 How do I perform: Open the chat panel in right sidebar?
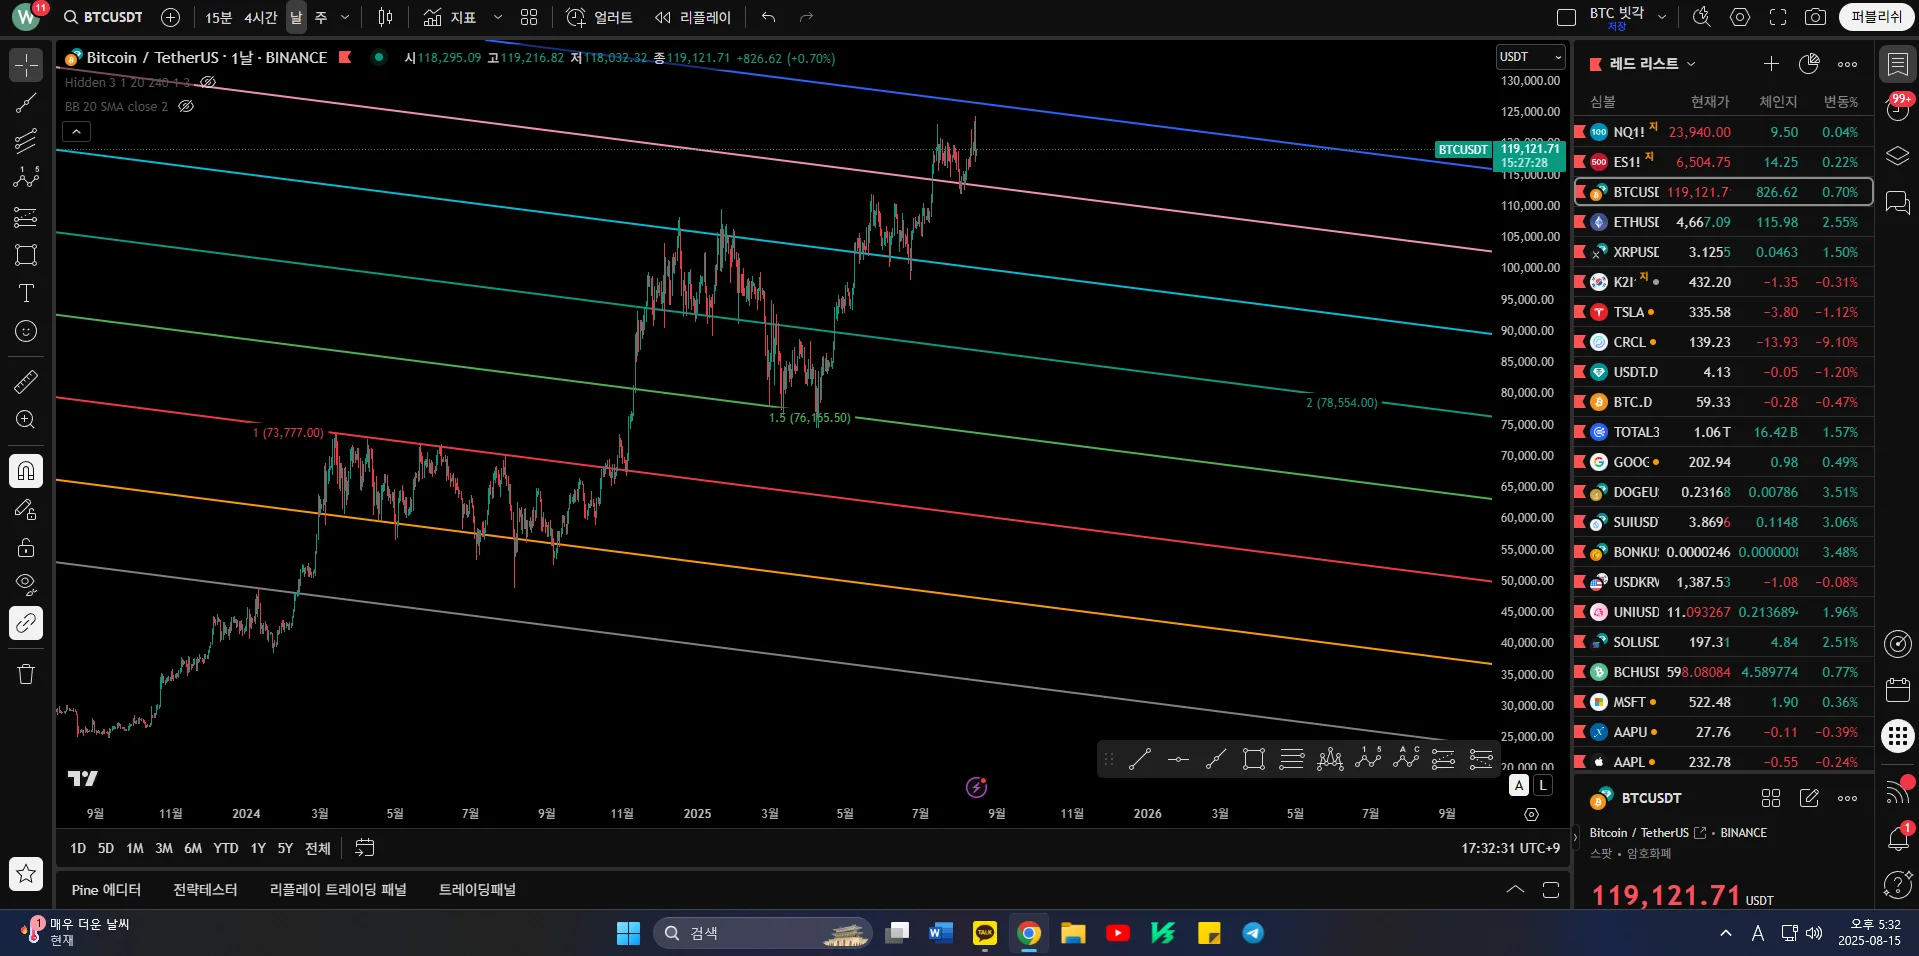coord(1897,203)
